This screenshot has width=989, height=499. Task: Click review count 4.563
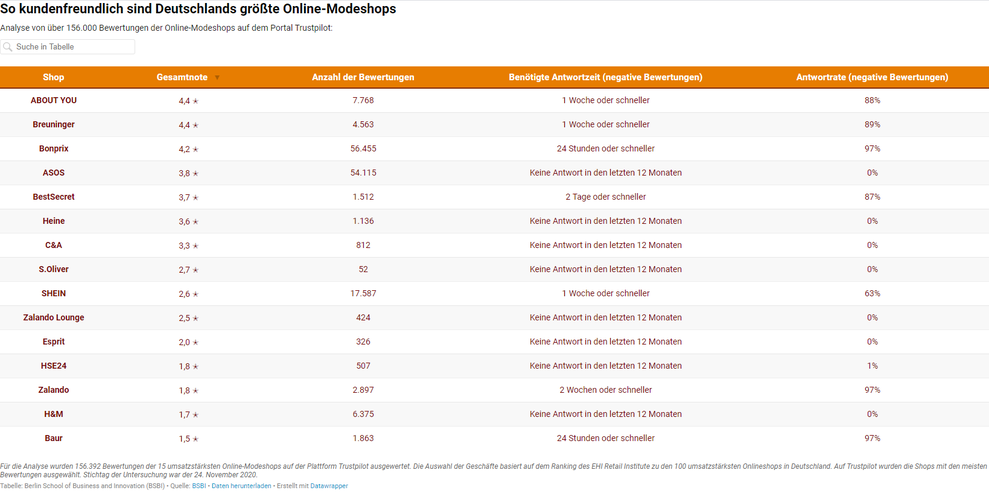click(363, 125)
